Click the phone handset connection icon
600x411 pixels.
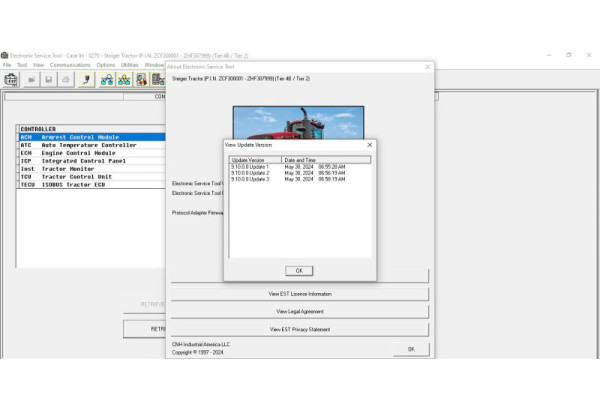click(x=86, y=79)
